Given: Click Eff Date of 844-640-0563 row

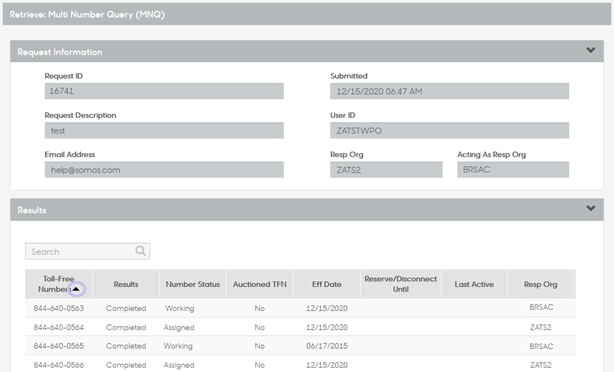Looking at the screenshot, I should click(x=327, y=308).
